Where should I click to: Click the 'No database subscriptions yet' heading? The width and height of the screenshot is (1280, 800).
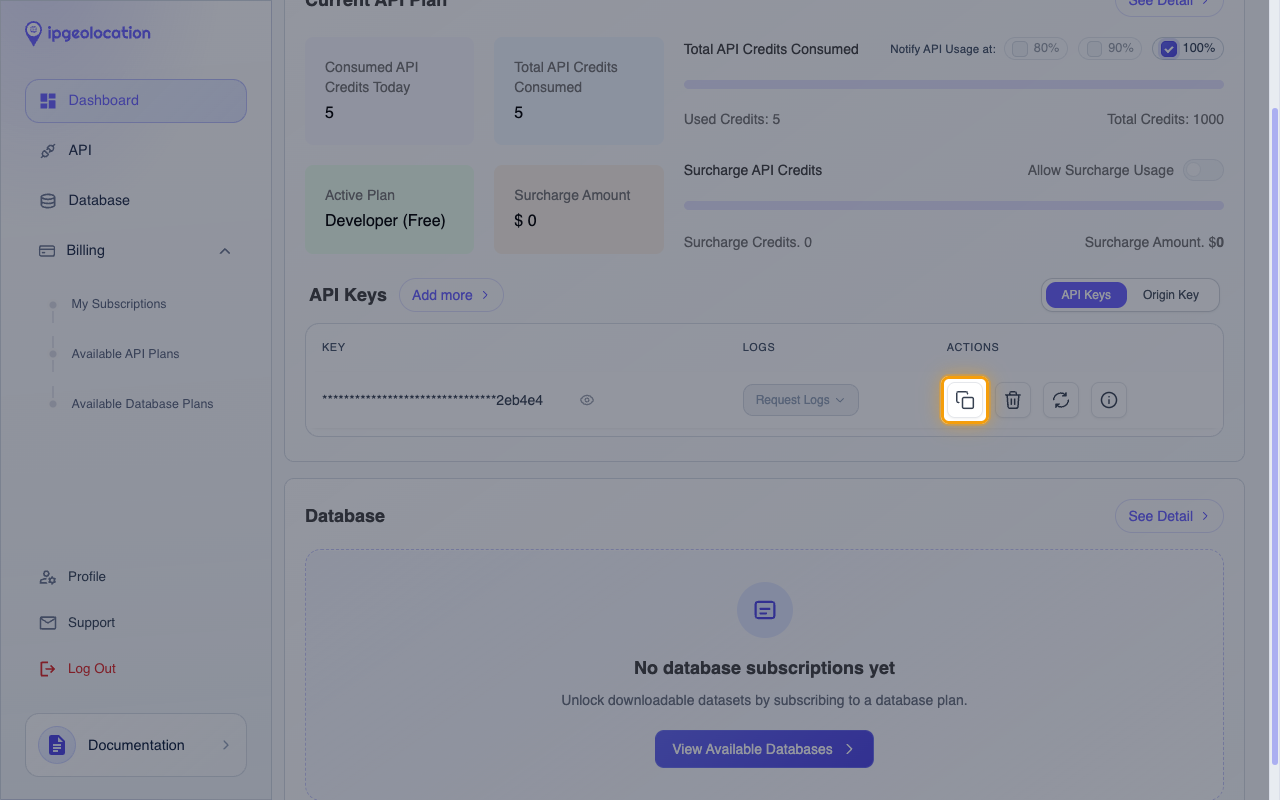click(x=765, y=668)
